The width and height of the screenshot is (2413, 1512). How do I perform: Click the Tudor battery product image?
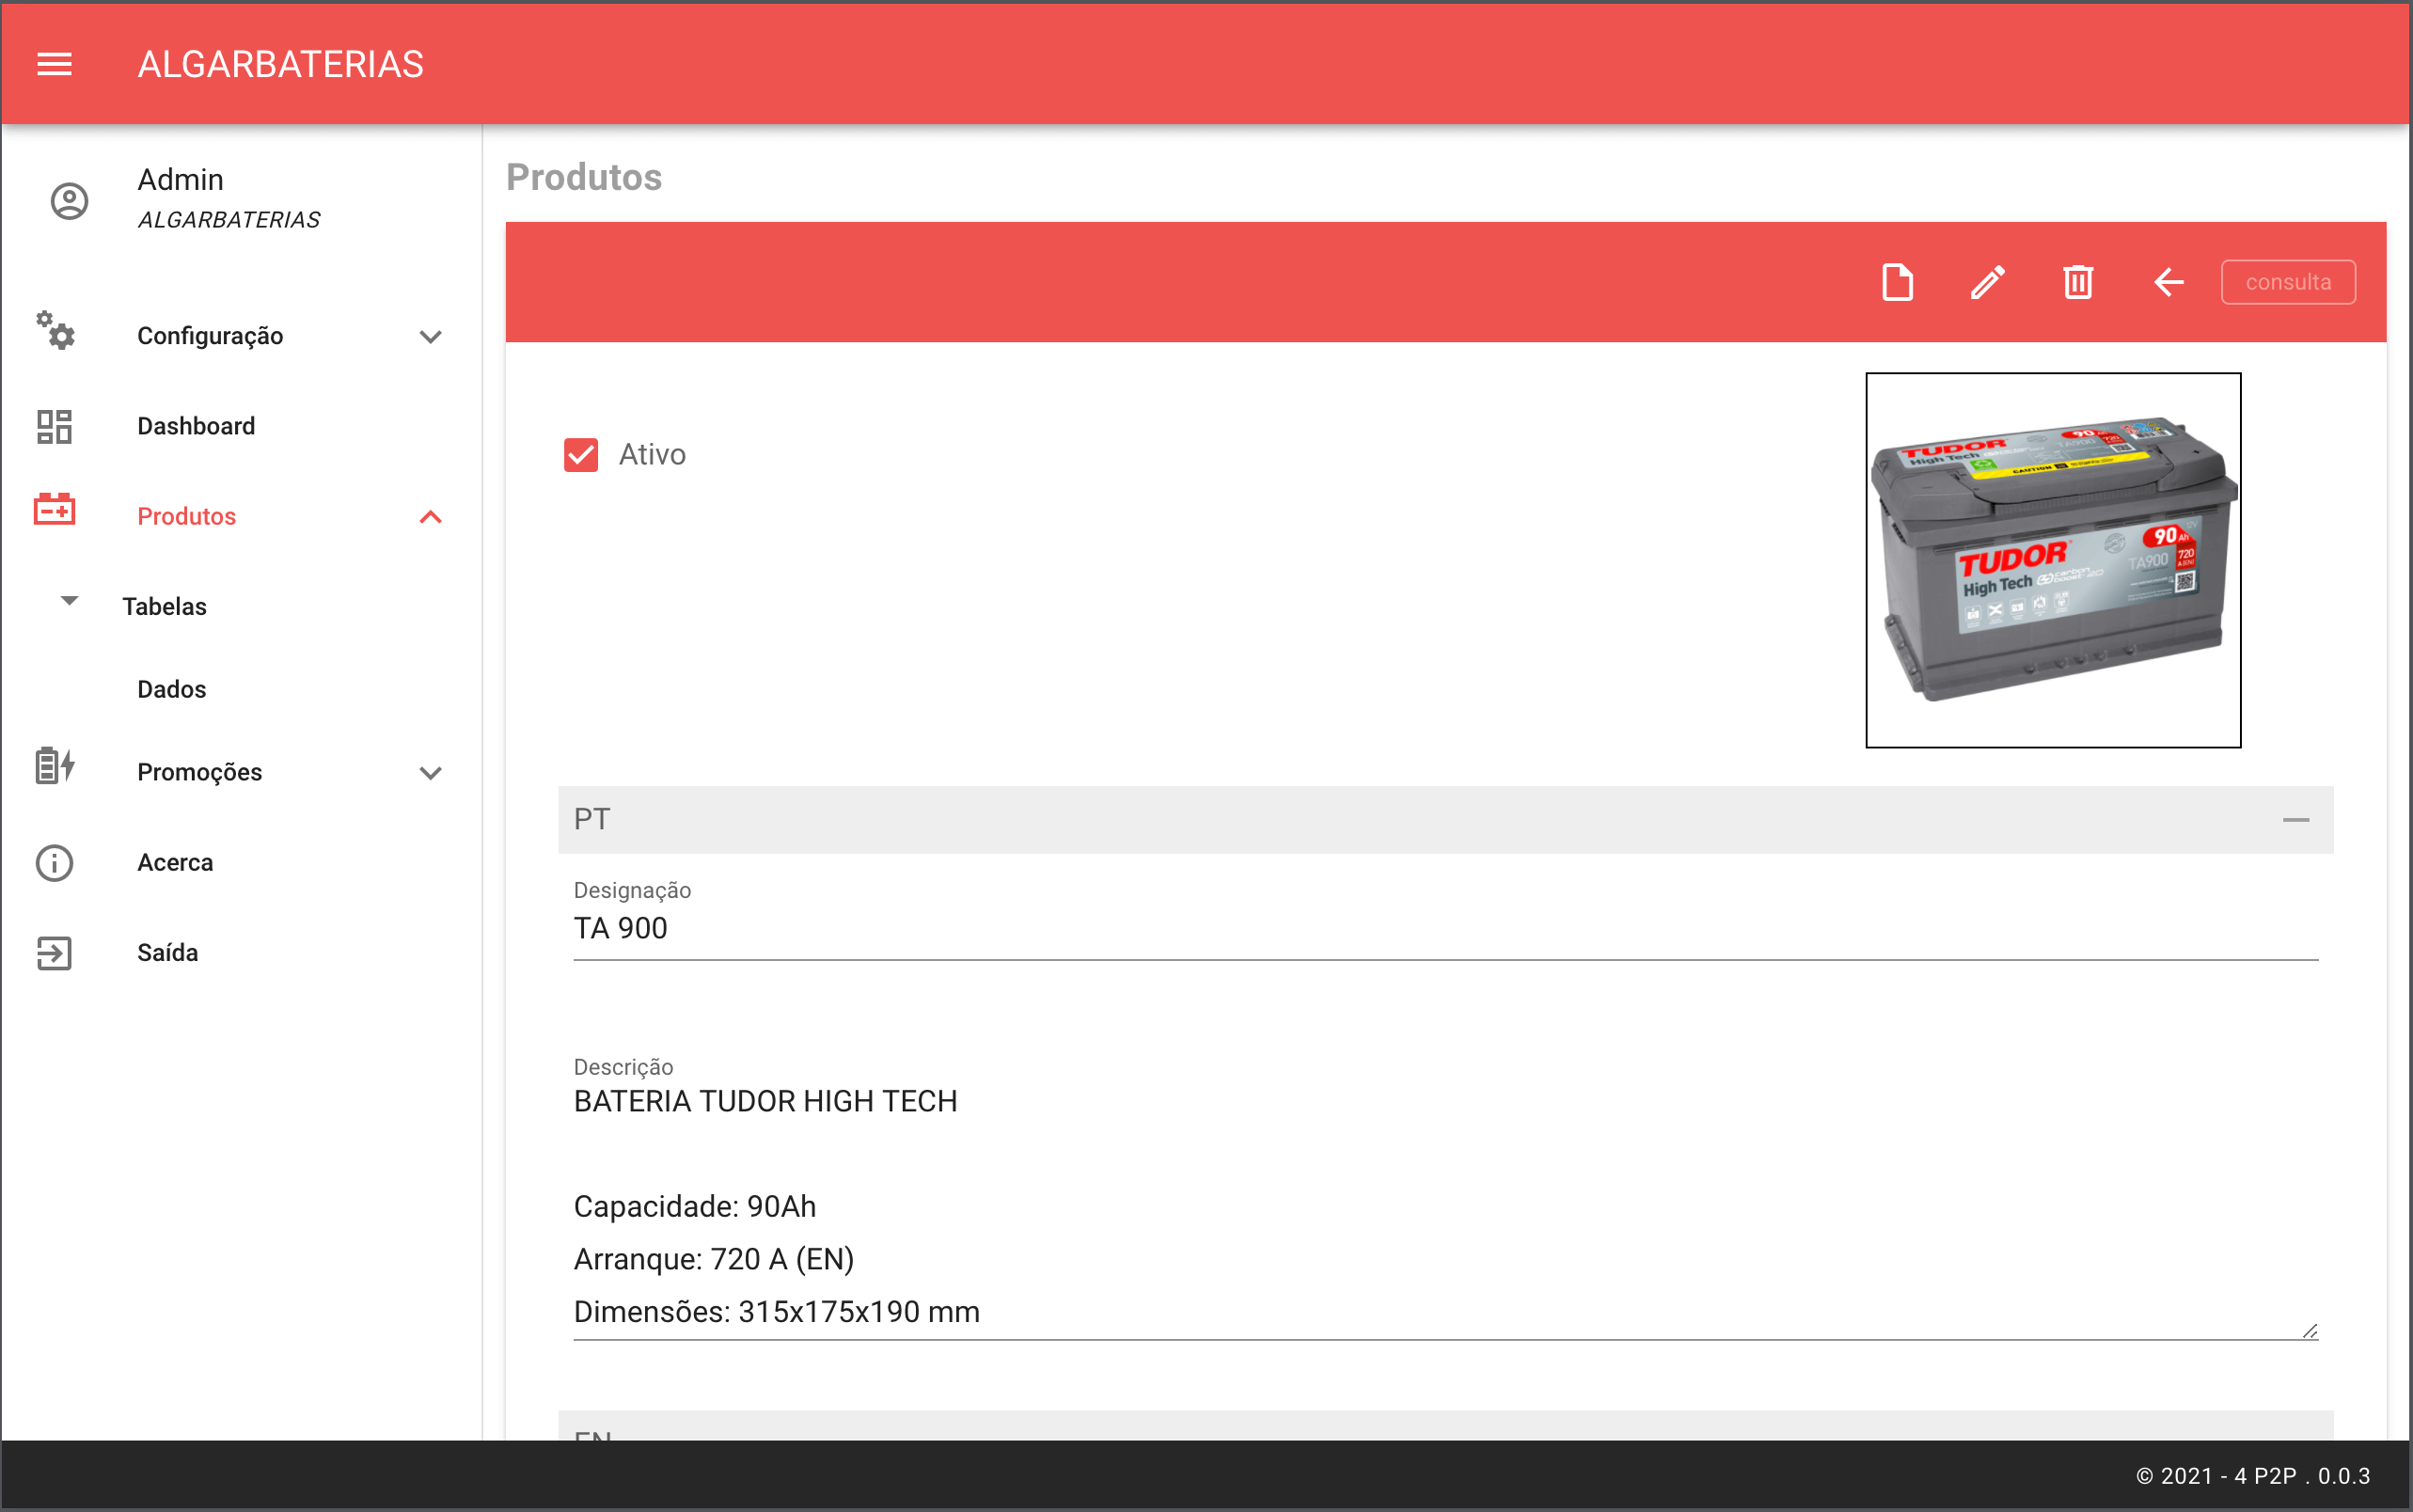click(2053, 560)
